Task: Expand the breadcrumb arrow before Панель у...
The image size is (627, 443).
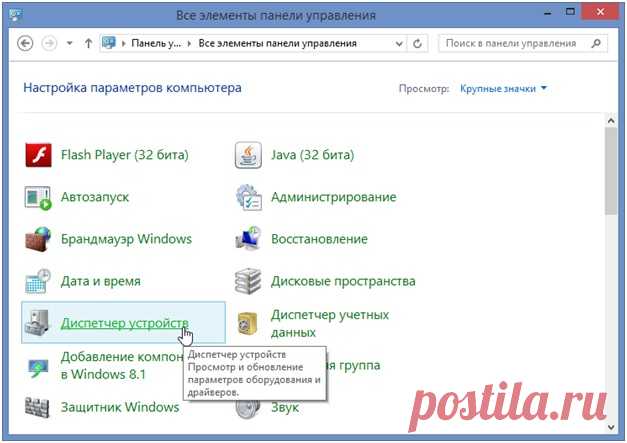Action: pos(124,43)
